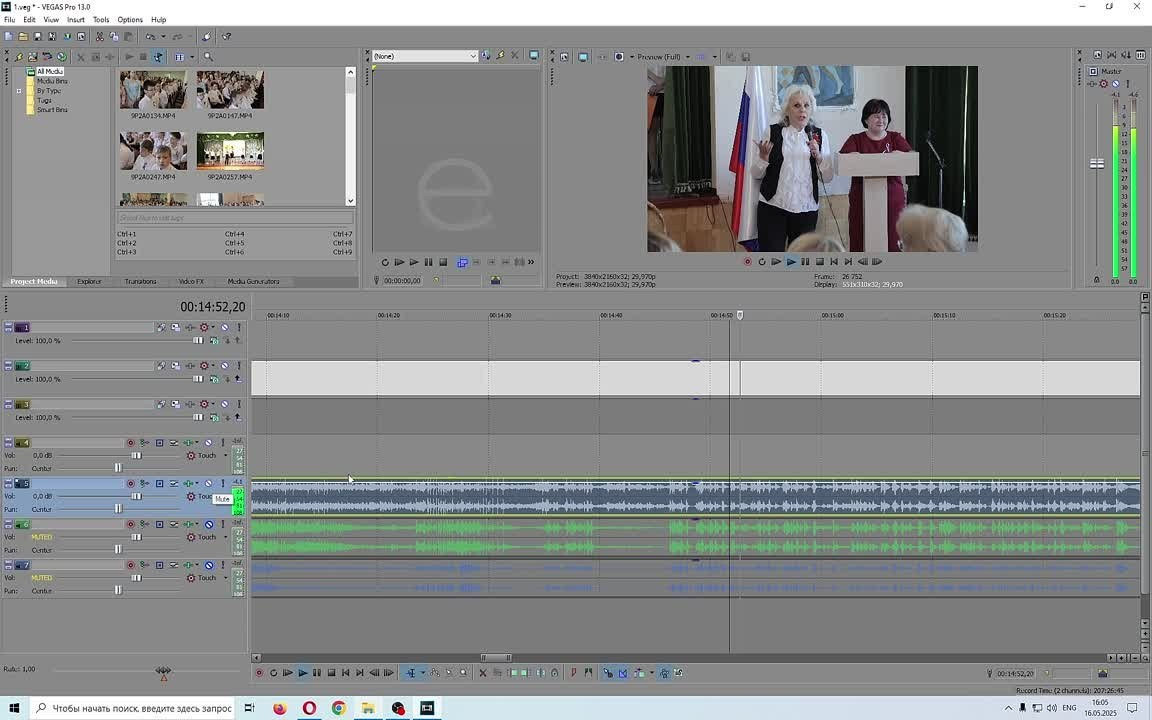This screenshot has width=1152, height=720.
Task: Click the Import Media icon in Project Media
Action: click(18, 57)
